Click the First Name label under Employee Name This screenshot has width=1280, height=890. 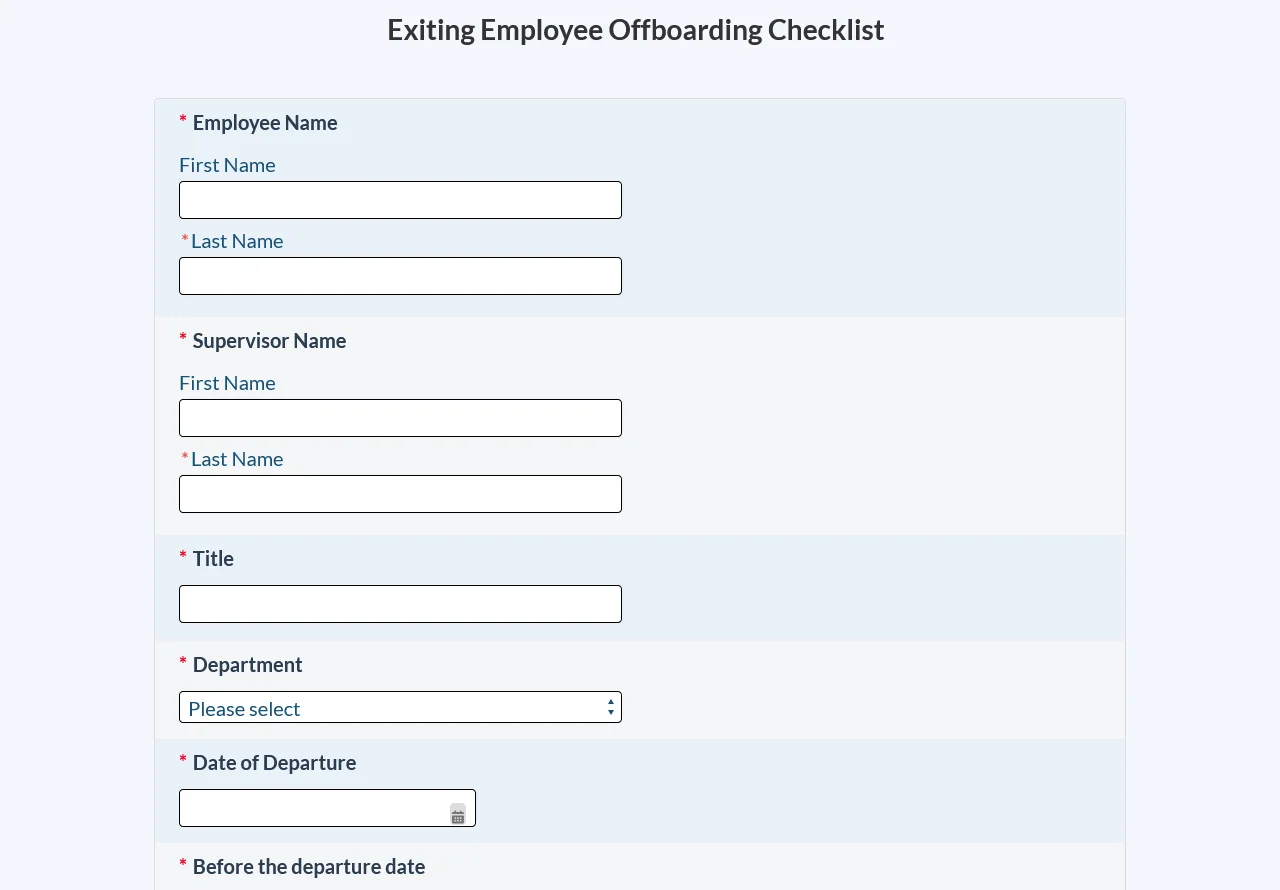[227, 164]
